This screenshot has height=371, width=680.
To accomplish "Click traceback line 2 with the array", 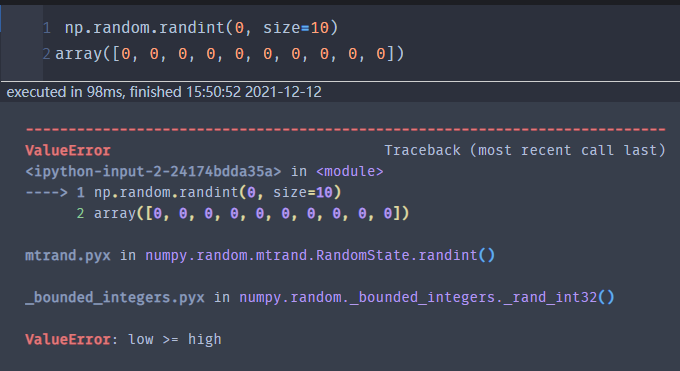I will pos(243,213).
